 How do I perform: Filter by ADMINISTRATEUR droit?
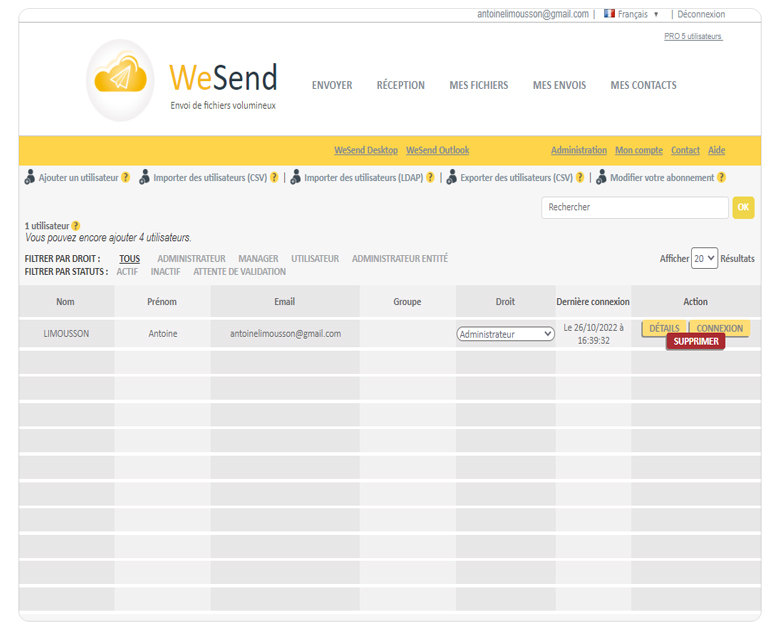click(191, 259)
